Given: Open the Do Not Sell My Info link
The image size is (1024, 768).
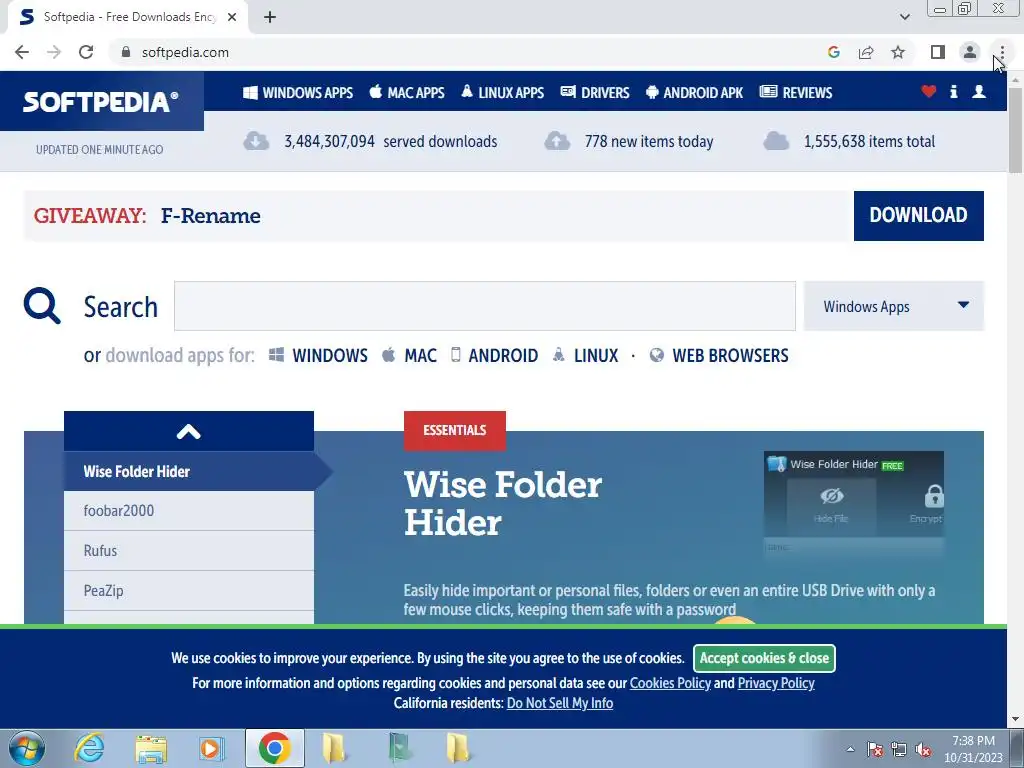Looking at the screenshot, I should coord(560,703).
